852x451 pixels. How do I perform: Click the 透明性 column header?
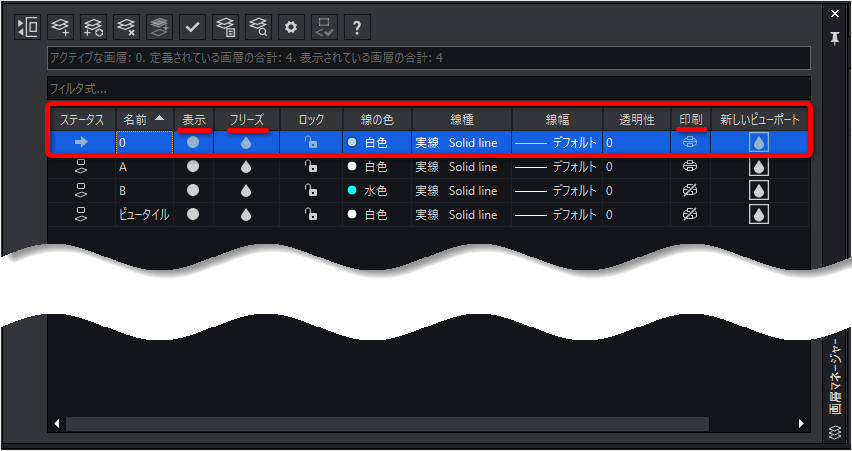[636, 119]
